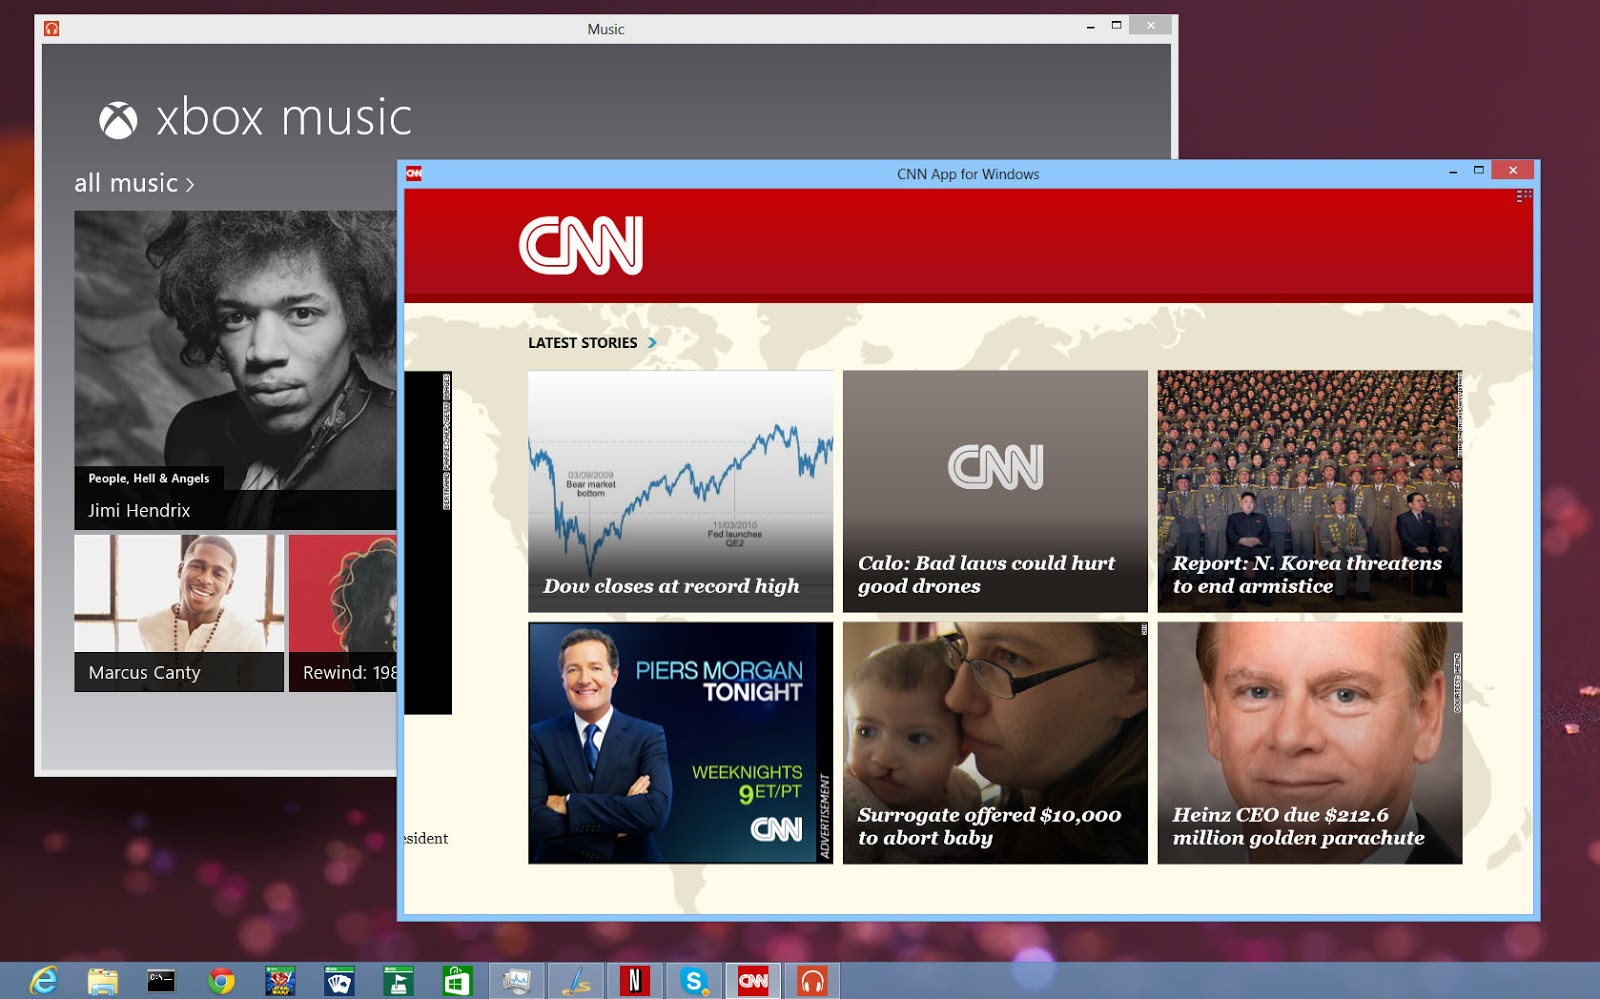Click the People, Hell & Angels label
The width and height of the screenshot is (1600, 999).
[x=149, y=479]
